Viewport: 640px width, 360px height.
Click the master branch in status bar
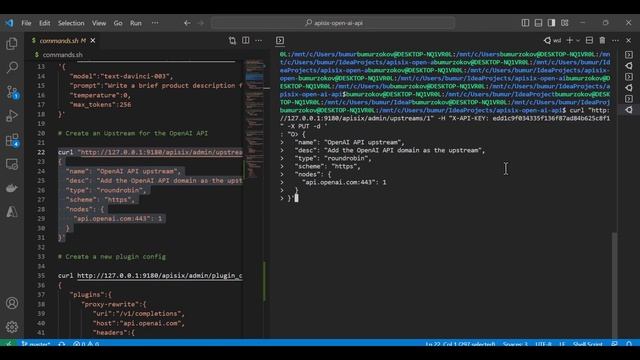(36, 344)
